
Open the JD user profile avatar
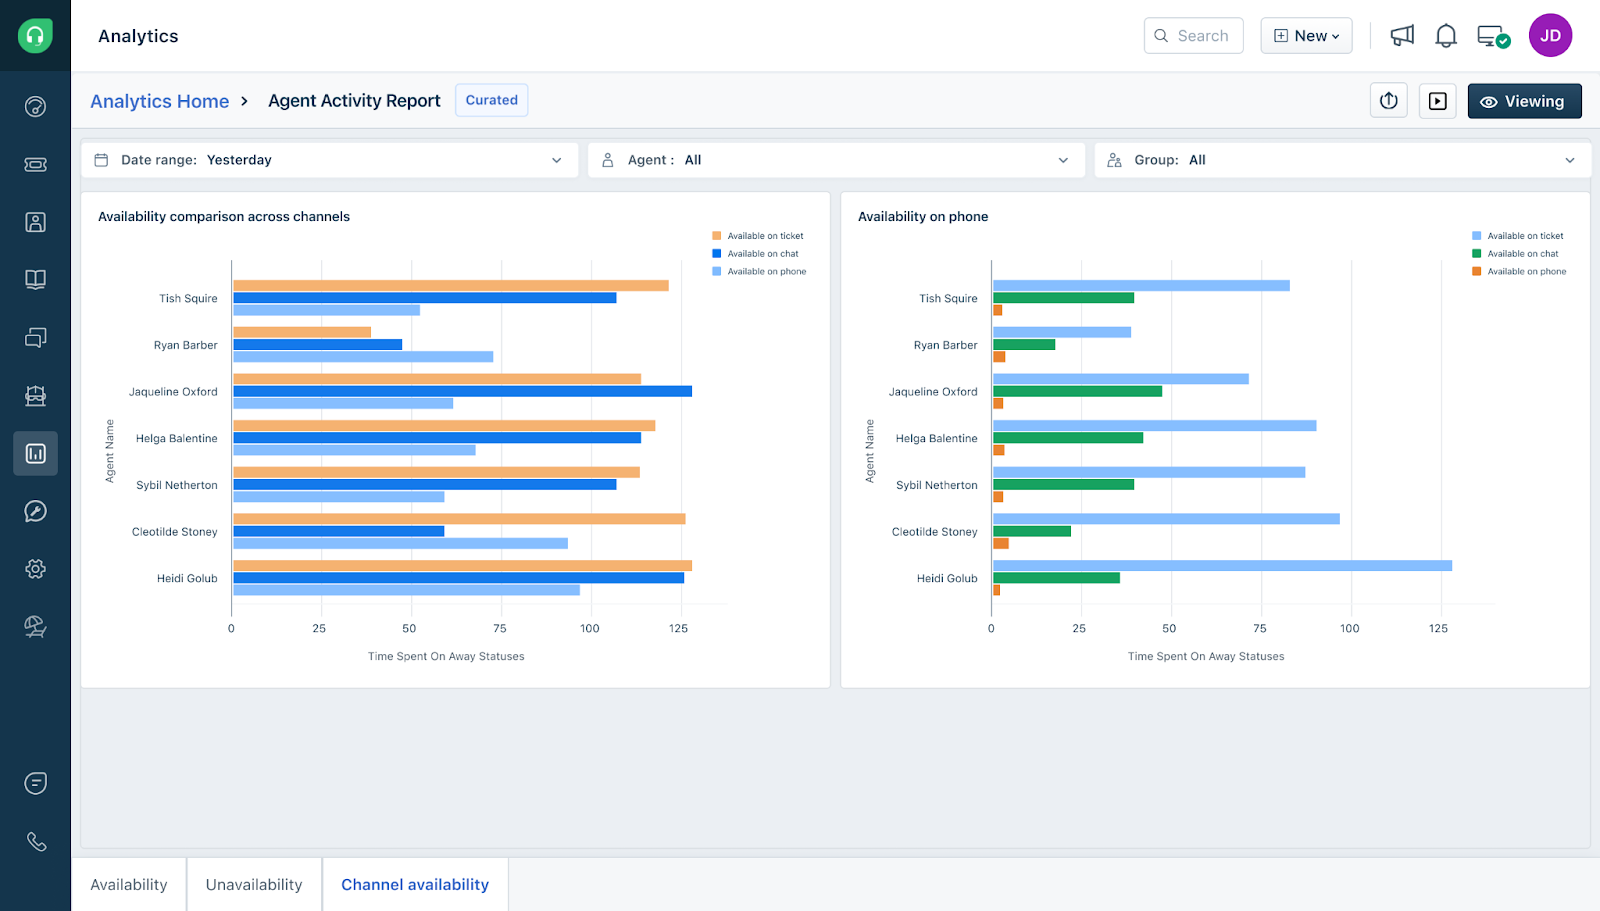click(x=1550, y=35)
